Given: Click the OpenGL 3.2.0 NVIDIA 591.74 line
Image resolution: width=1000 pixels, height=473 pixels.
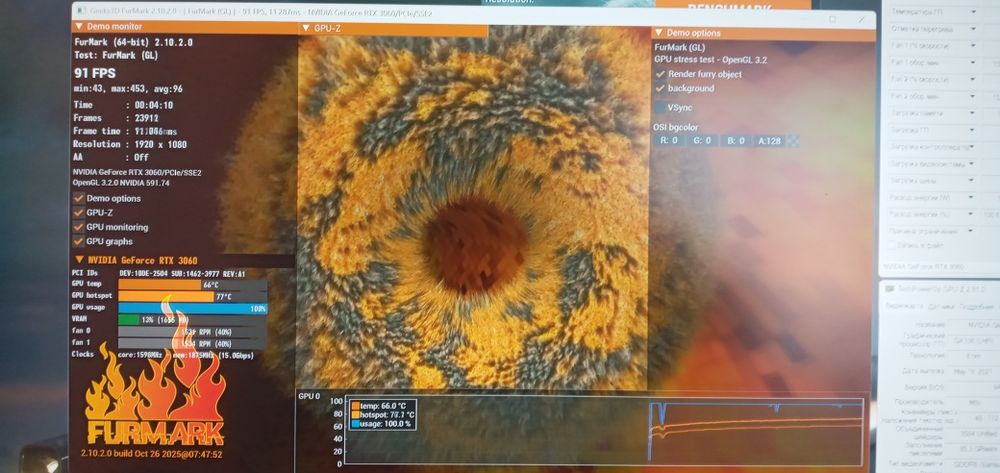Looking at the screenshot, I should click(x=121, y=183).
